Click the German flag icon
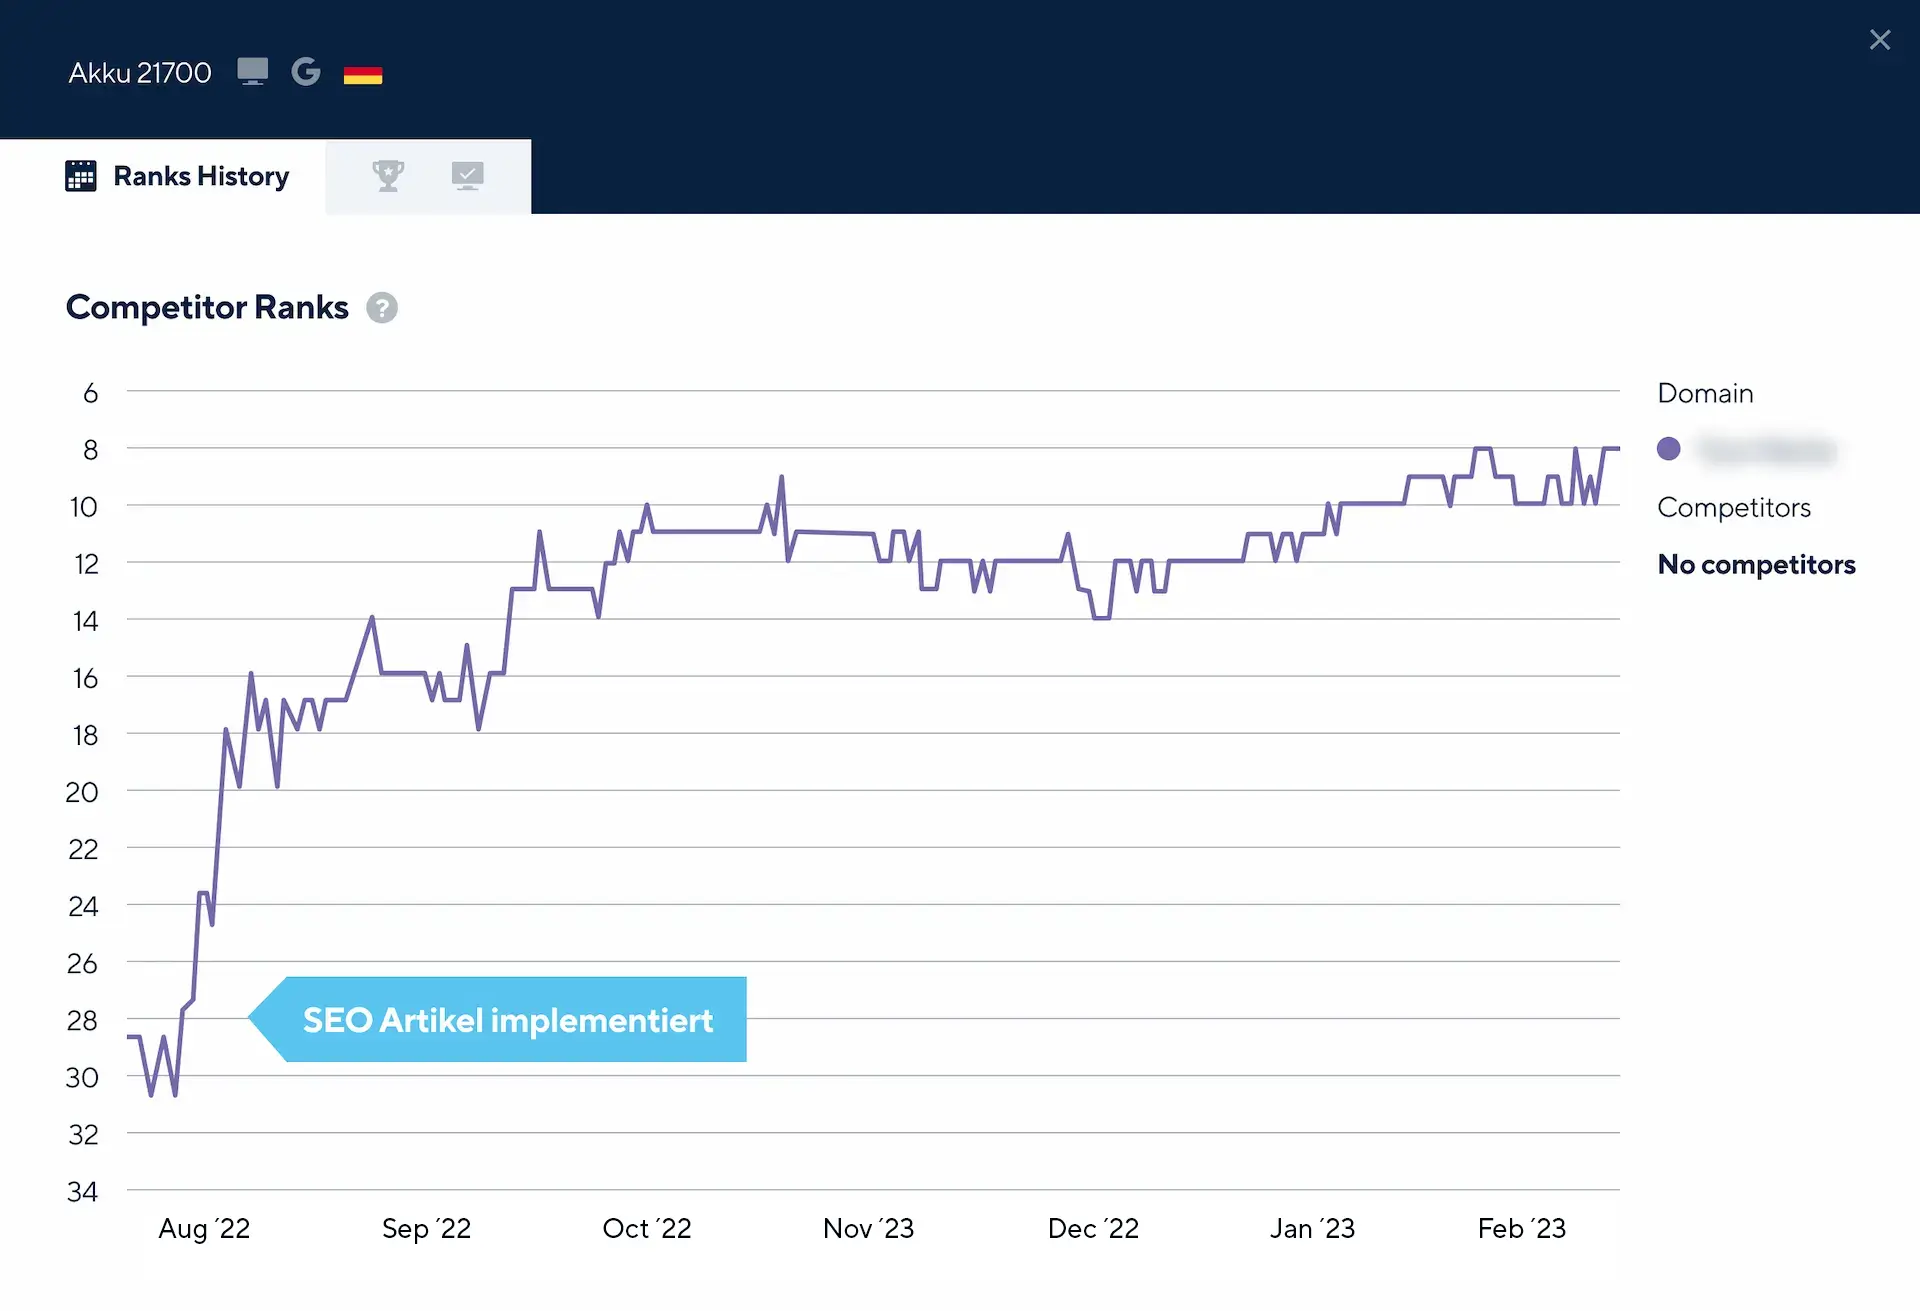 (x=363, y=75)
